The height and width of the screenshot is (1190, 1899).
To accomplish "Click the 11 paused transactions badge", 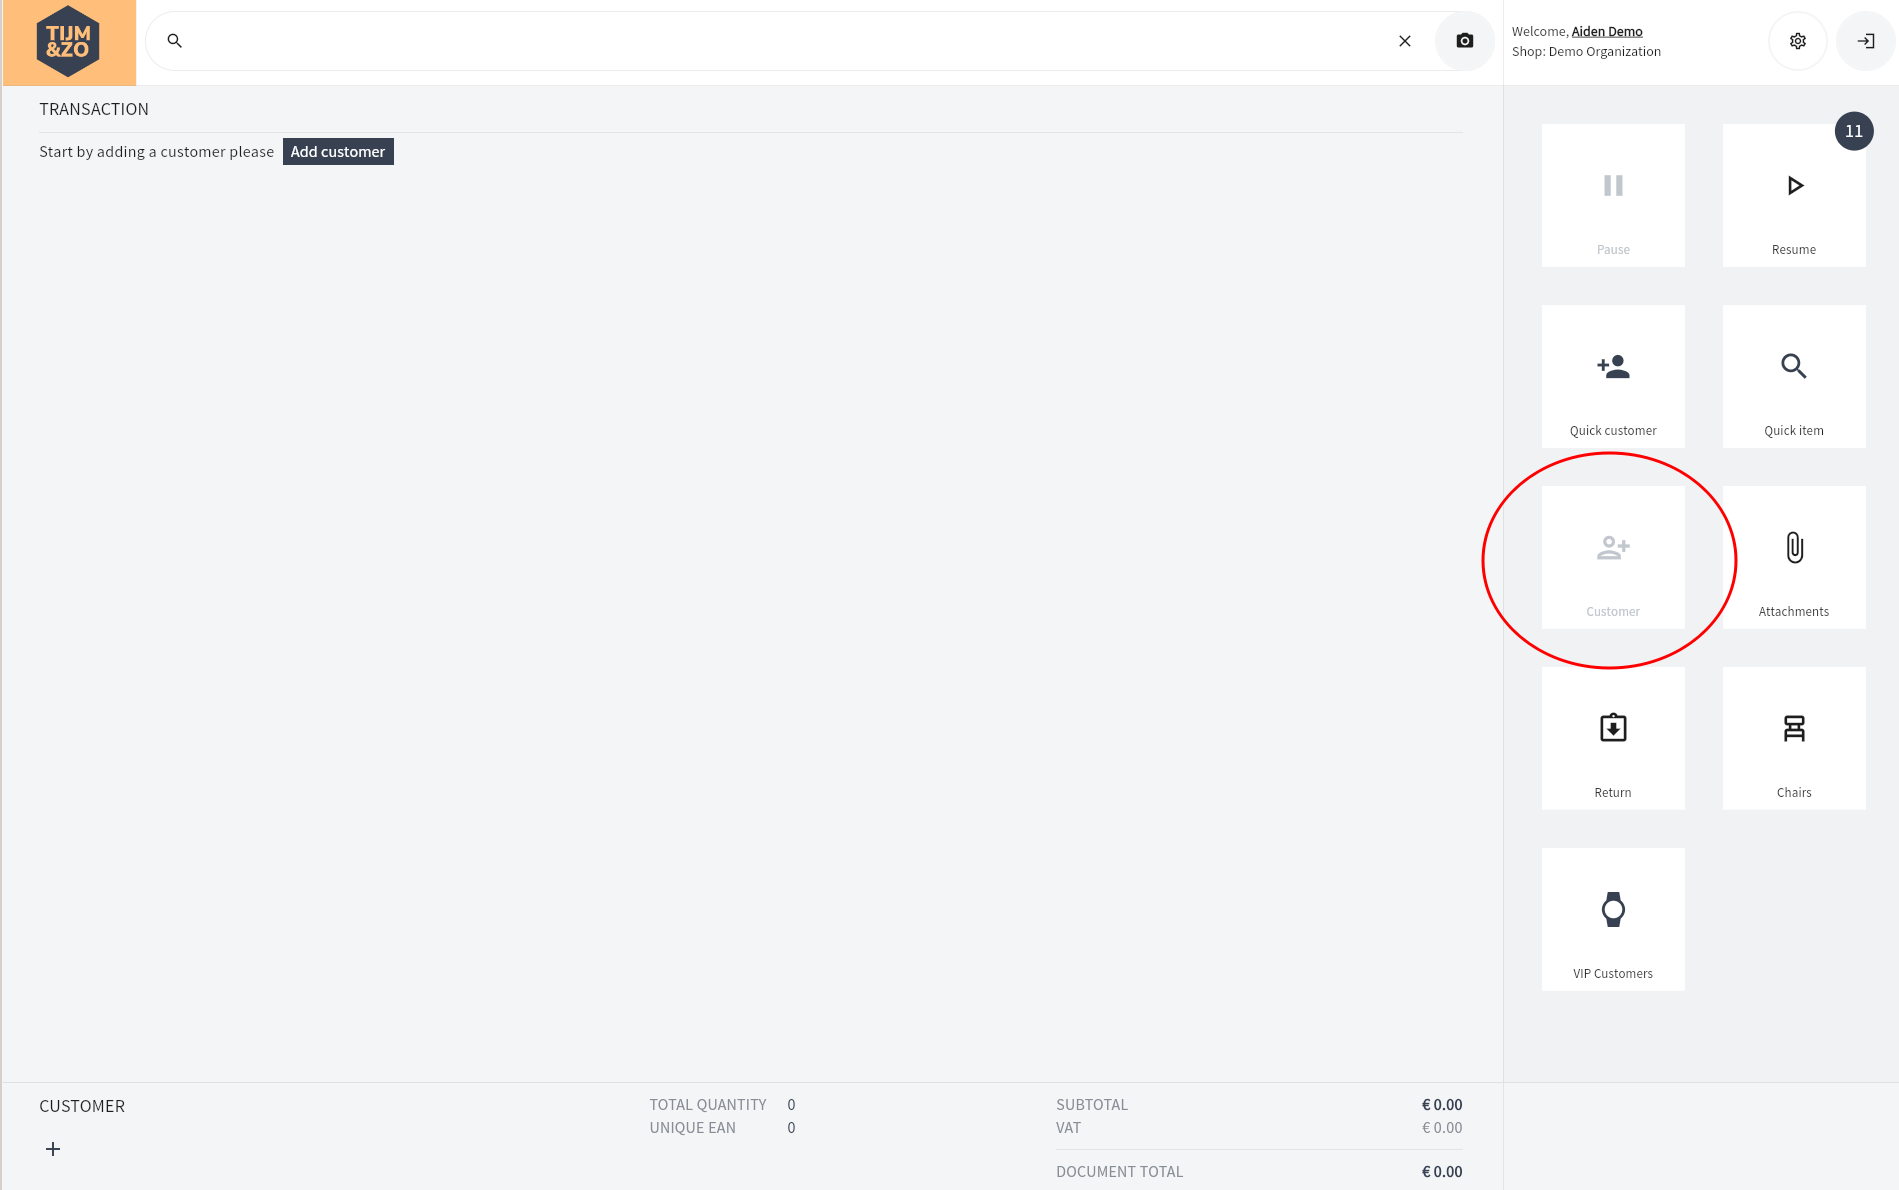I will coord(1853,131).
